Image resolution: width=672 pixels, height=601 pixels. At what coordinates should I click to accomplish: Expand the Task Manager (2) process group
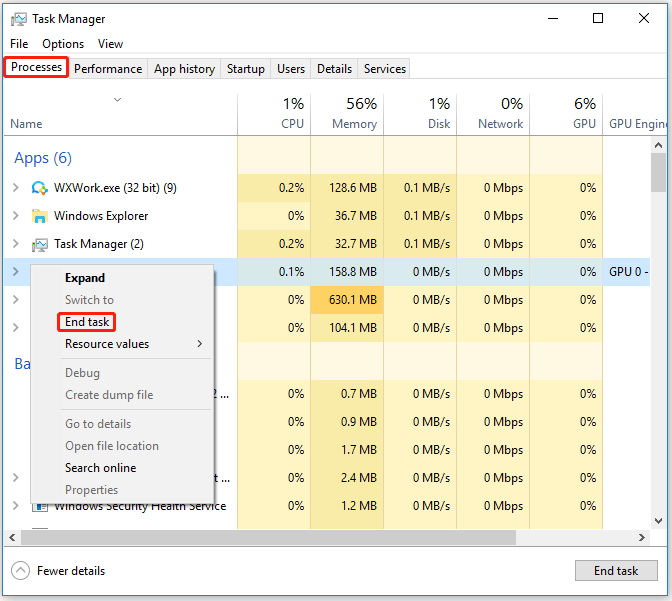pyautogui.click(x=16, y=243)
